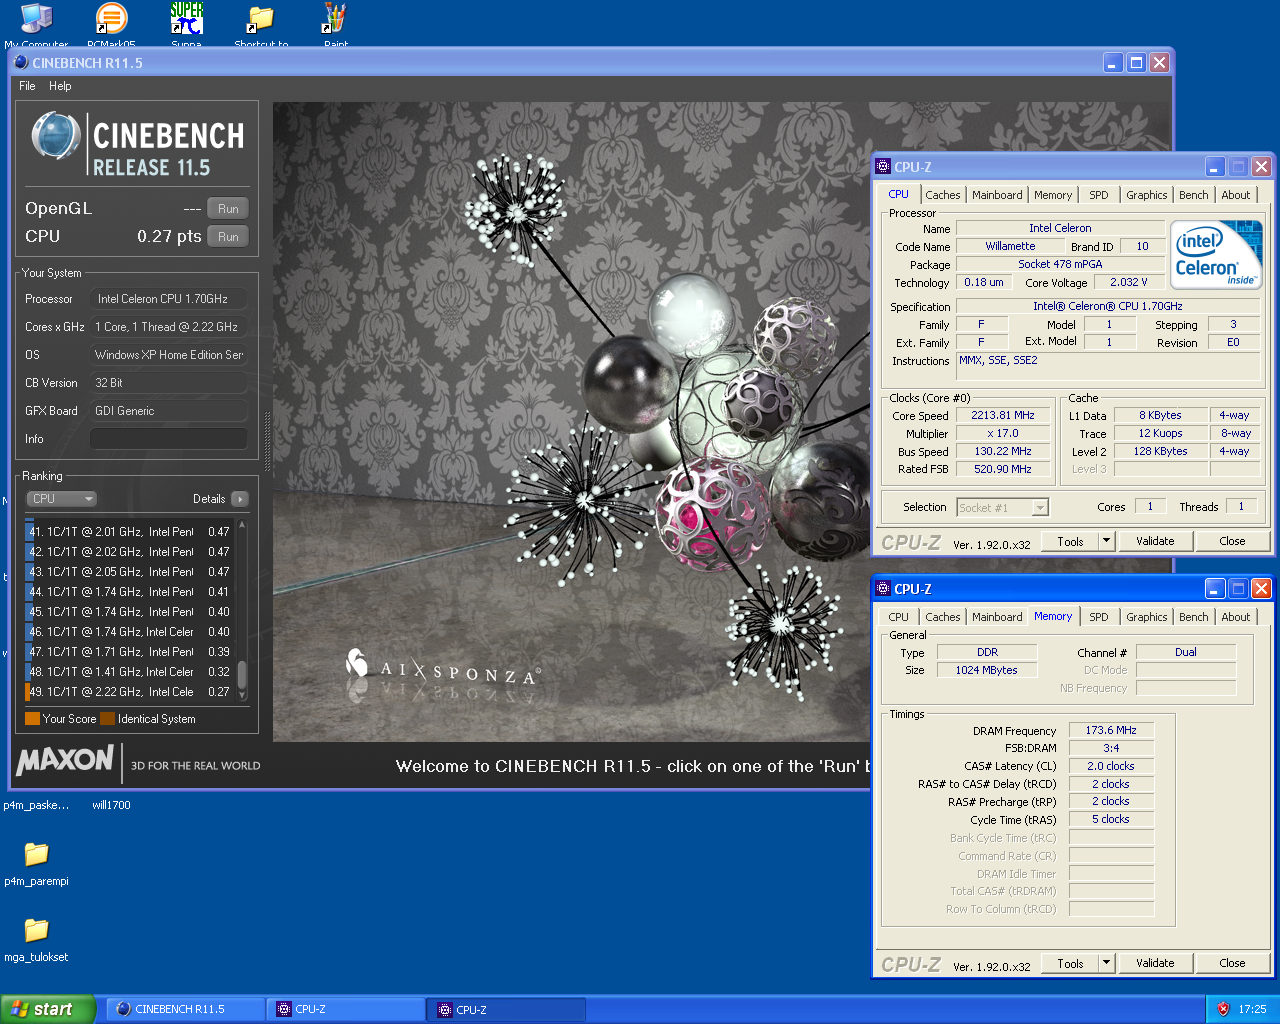Click the Cinebench title bar app icon

pyautogui.click(x=21, y=62)
